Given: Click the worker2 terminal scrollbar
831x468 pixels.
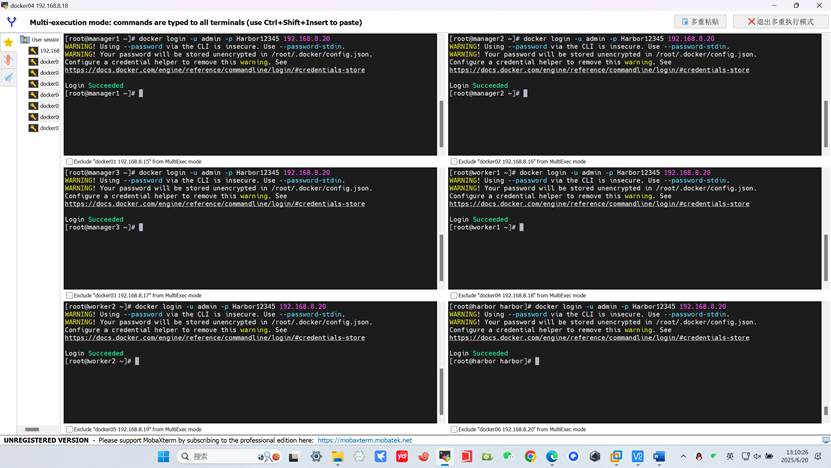Looking at the screenshot, I should click(x=441, y=392).
